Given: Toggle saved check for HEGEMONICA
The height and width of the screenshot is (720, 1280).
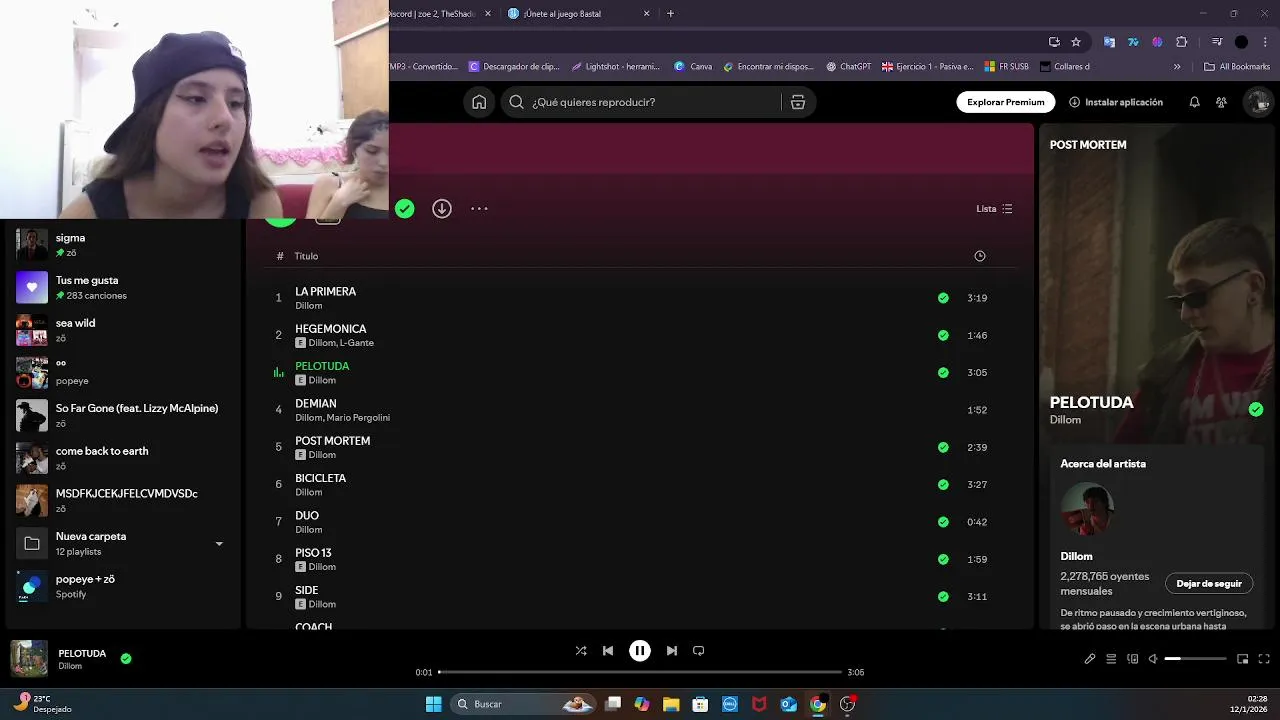Looking at the screenshot, I should click(943, 335).
